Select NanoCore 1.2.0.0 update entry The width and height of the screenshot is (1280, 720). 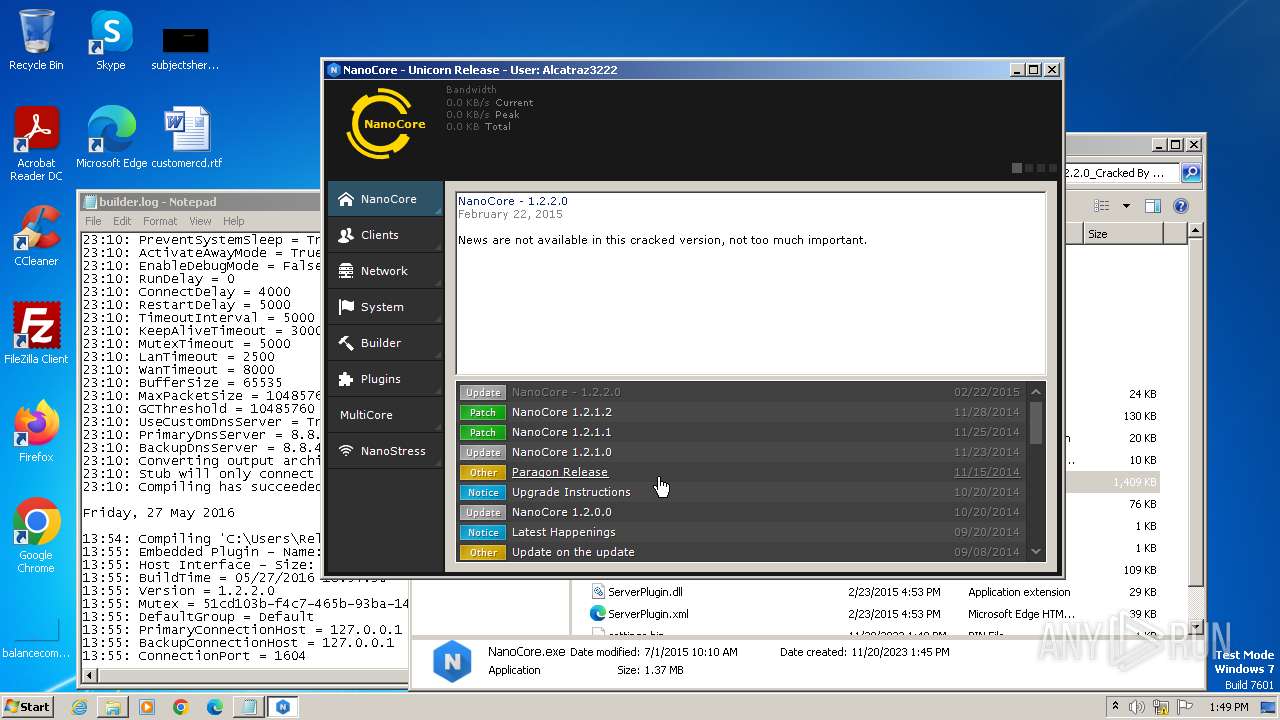tap(741, 512)
